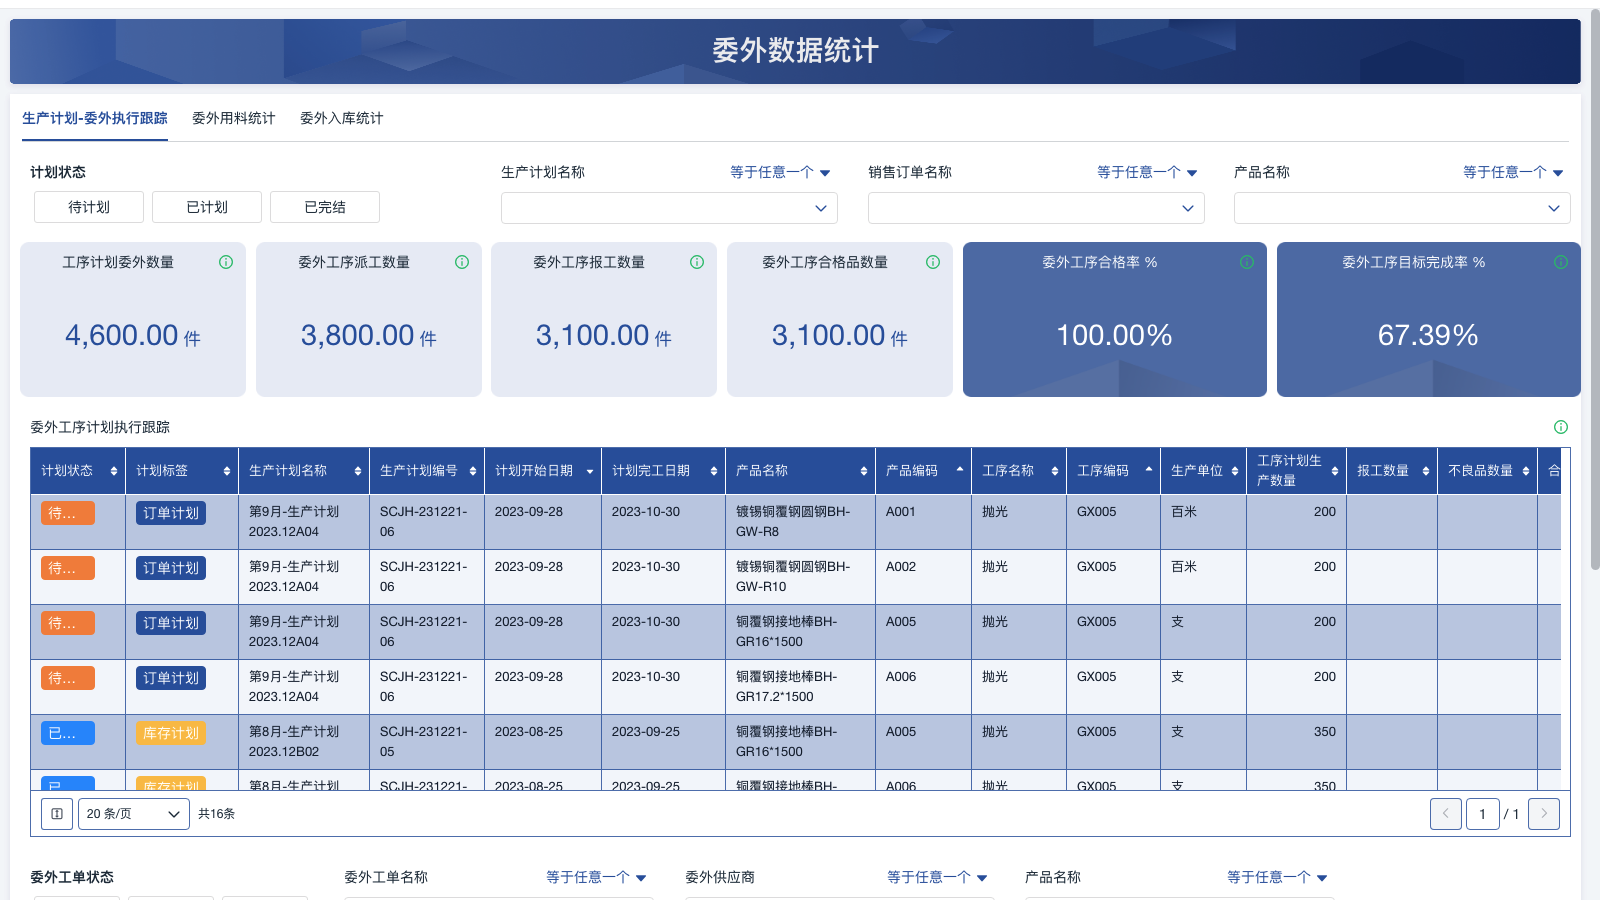1600x900 pixels.
Task: Switch to 生产计划-委外执行跟踪 tab
Action: click(x=95, y=118)
